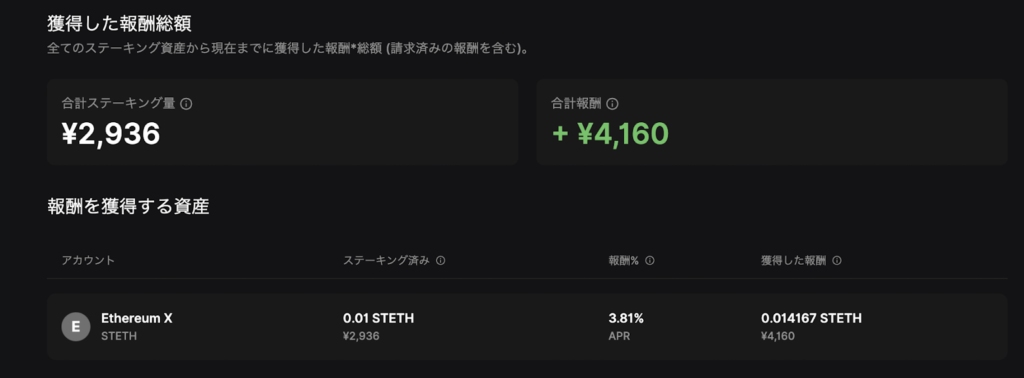The width and height of the screenshot is (1024, 378).
Task: Show the info tooltip next to 報酬%
Action: (x=650, y=260)
